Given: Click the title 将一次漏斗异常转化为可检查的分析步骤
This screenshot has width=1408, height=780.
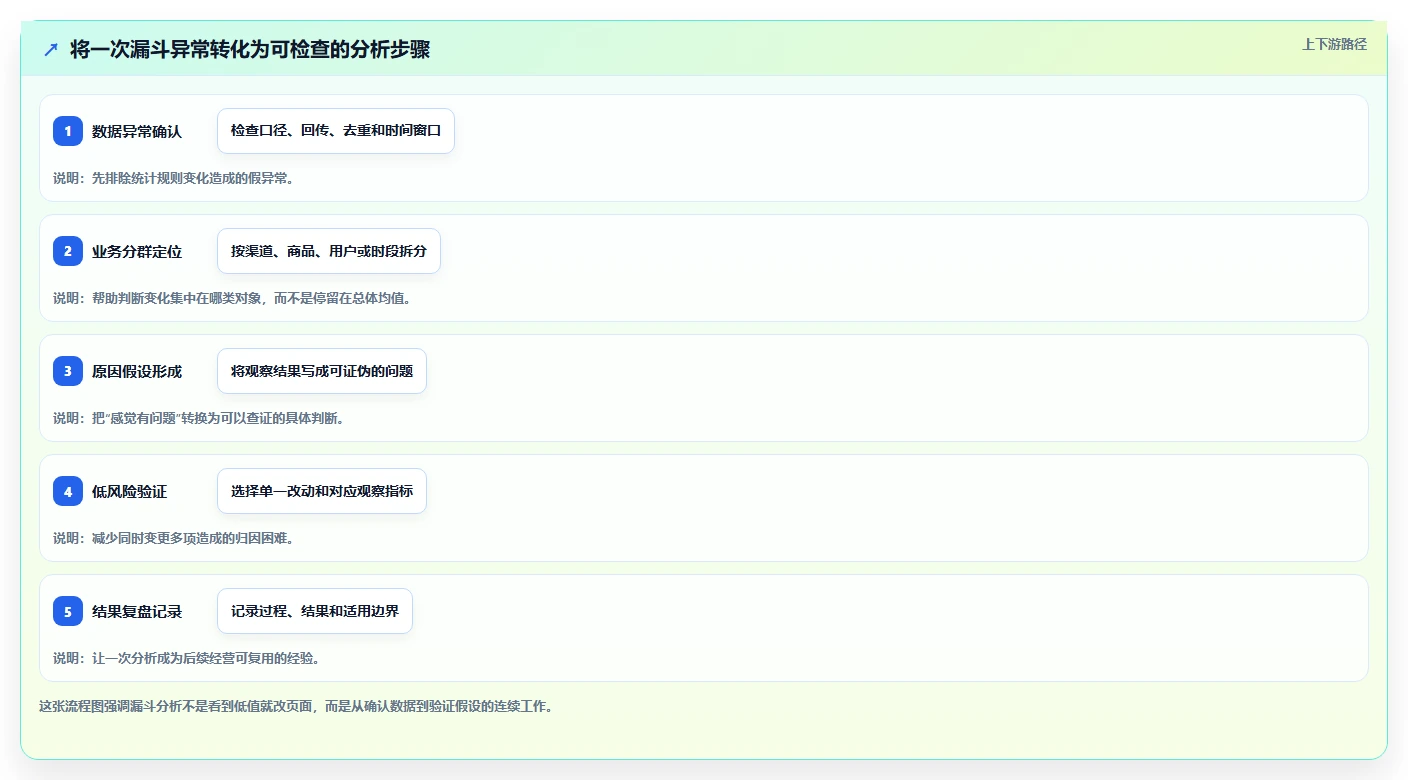Looking at the screenshot, I should 250,49.
